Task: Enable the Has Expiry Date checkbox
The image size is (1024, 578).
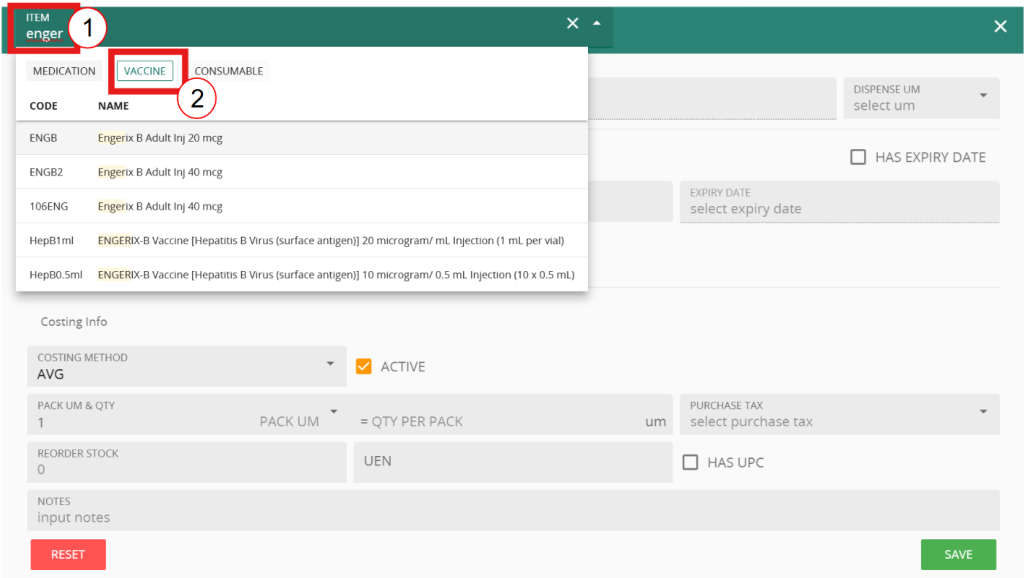Action: [x=858, y=157]
